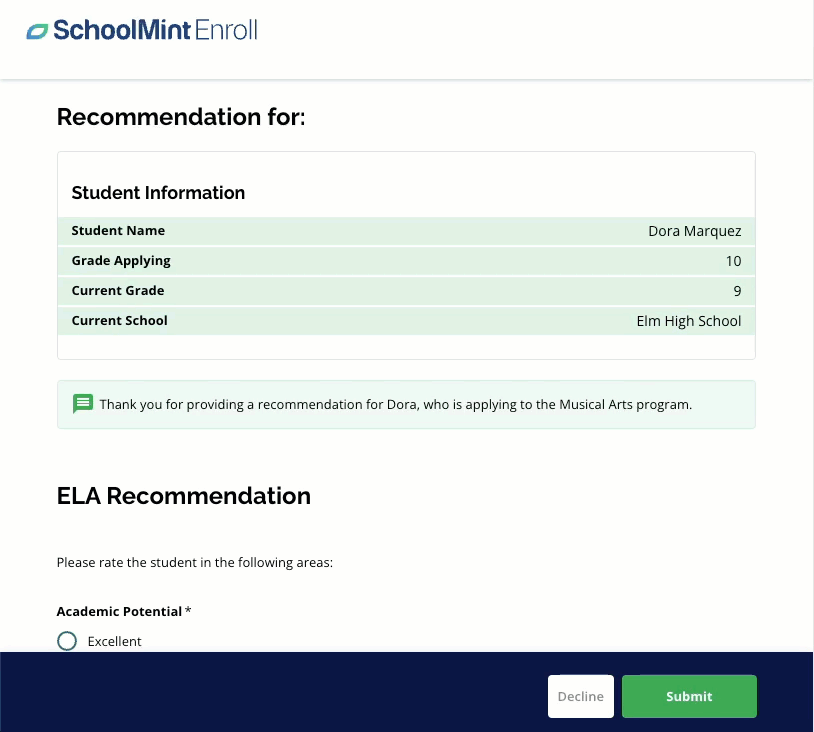This screenshot has height=732, width=814.
Task: Click the SchoolMint Enroll logo text
Action: tap(155, 30)
